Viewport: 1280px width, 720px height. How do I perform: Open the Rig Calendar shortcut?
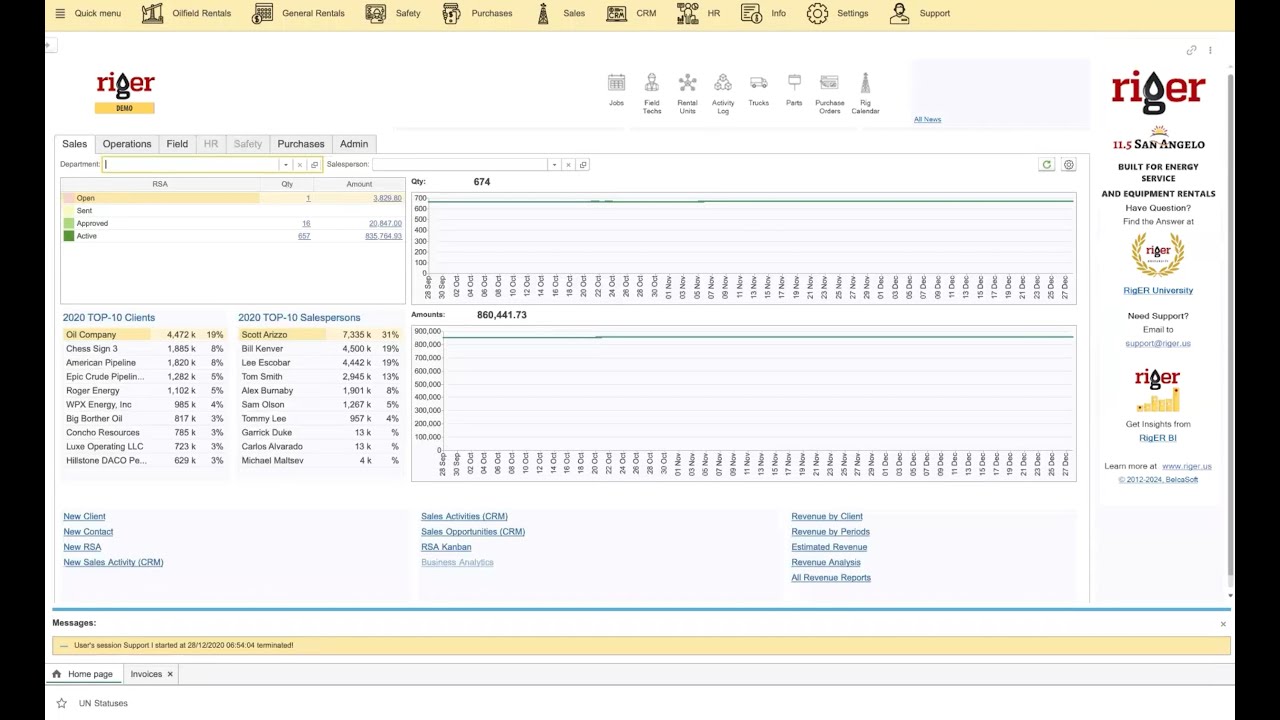[865, 93]
